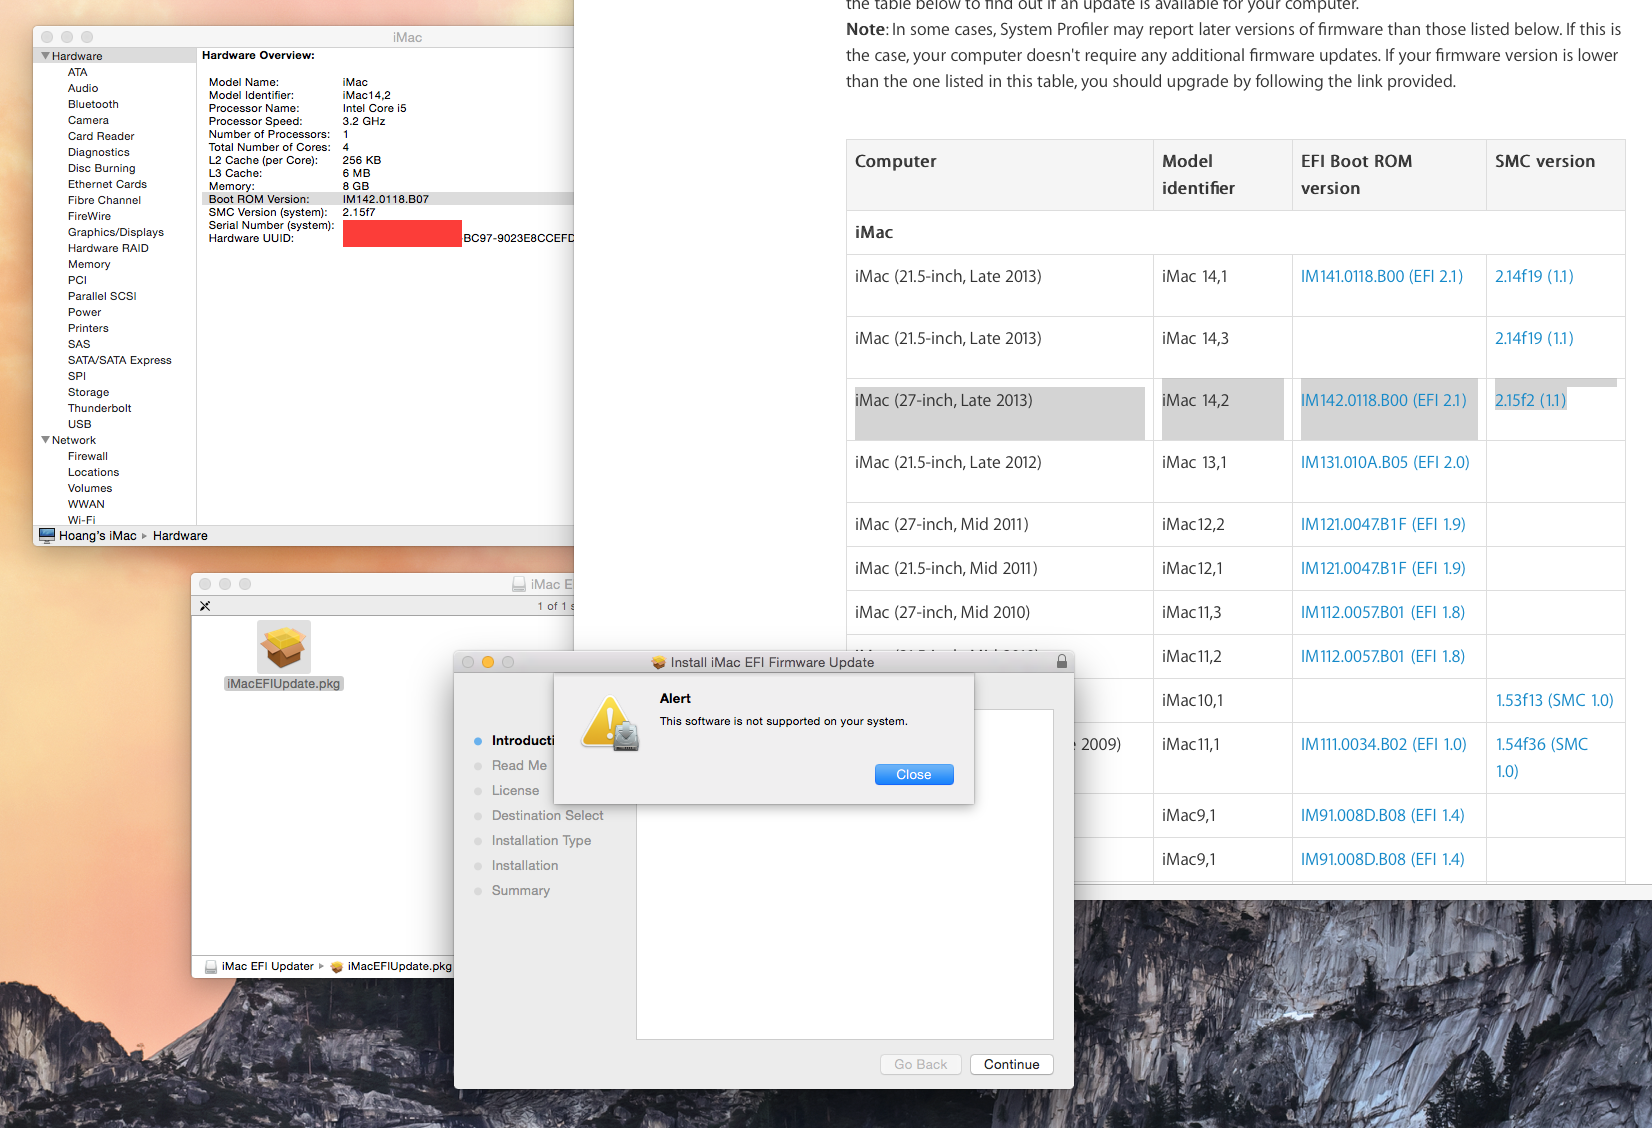
Task: Click the warning icon in the Alert dialog
Action: (x=610, y=723)
